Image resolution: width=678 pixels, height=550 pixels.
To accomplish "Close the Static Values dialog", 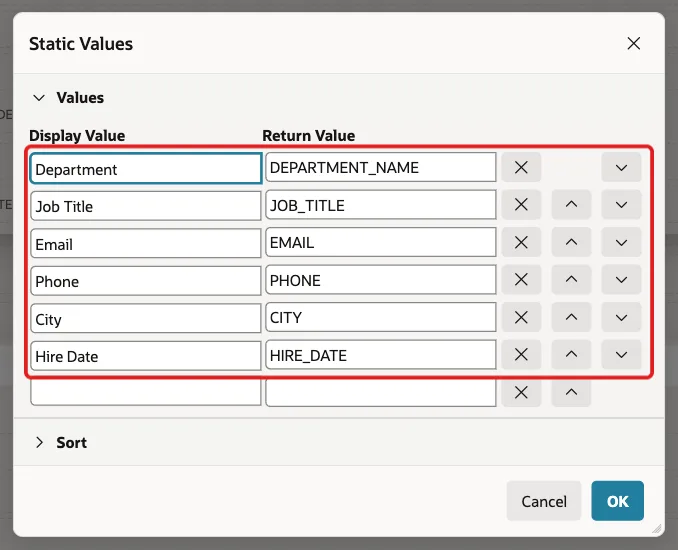I will (x=633, y=43).
